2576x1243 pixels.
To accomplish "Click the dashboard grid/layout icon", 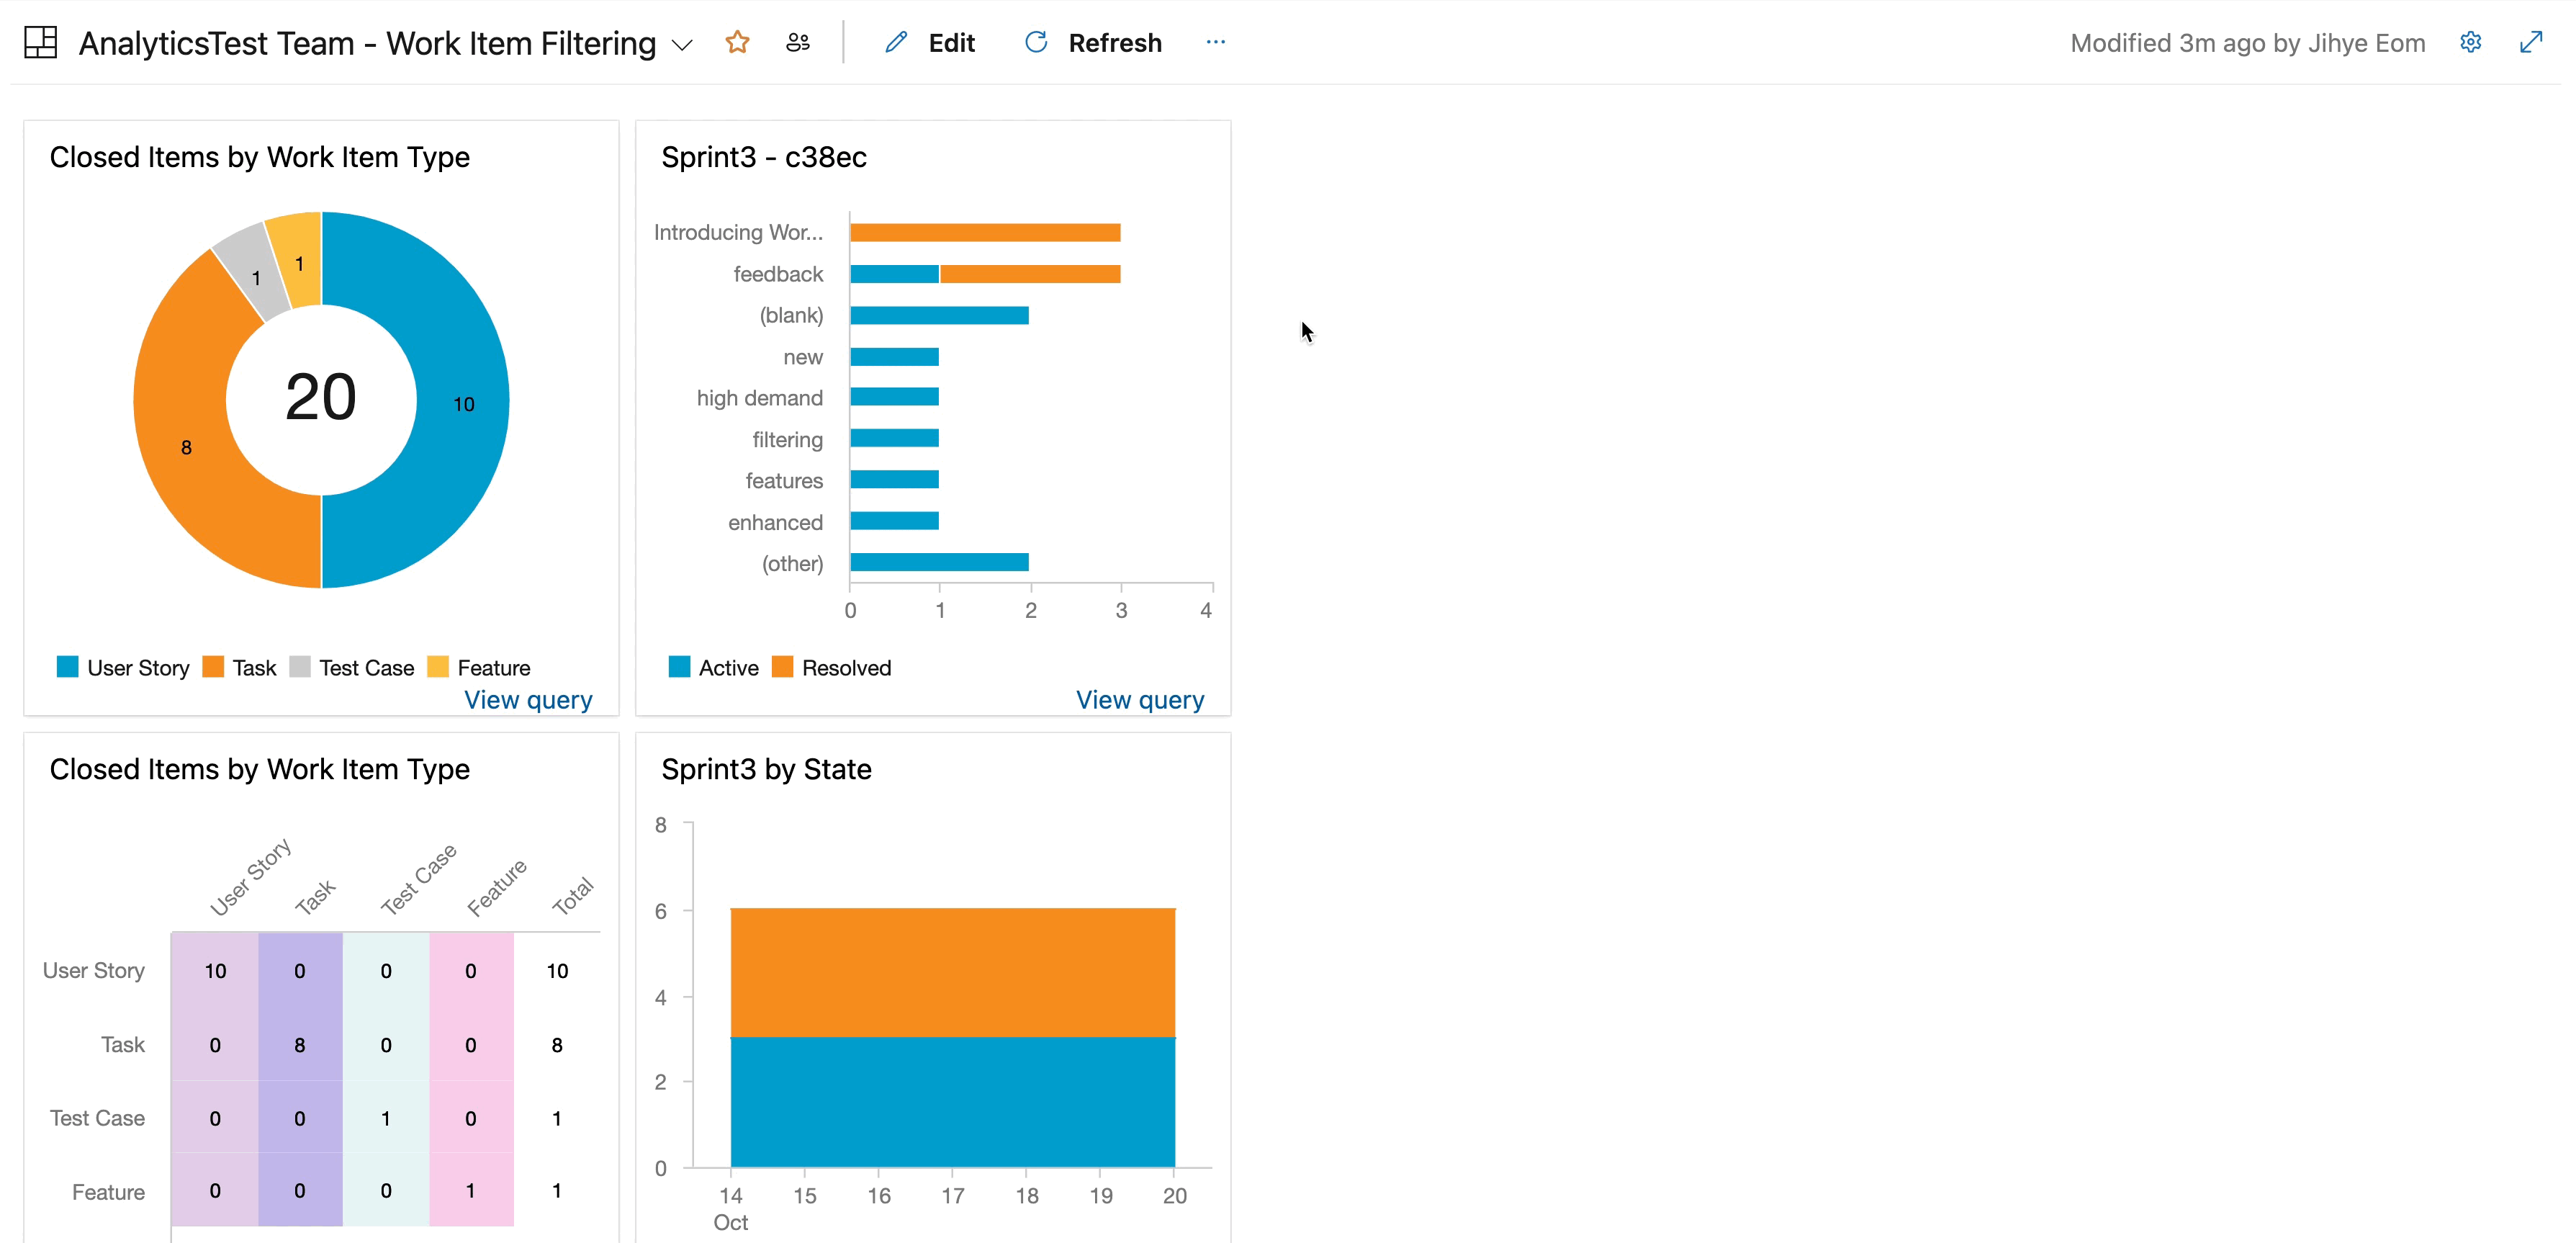I will pyautogui.click(x=40, y=41).
